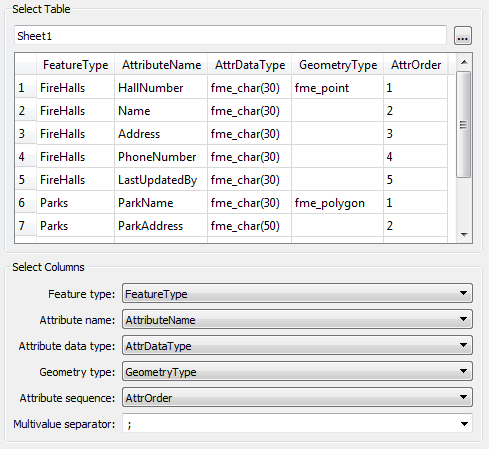Click AttrOrder value 3 in Address row
The image size is (489, 449).
(415, 134)
